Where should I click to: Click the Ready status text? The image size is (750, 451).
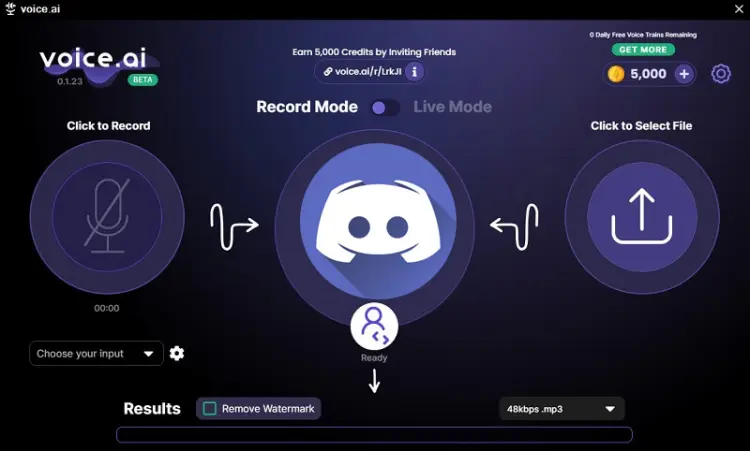click(374, 358)
